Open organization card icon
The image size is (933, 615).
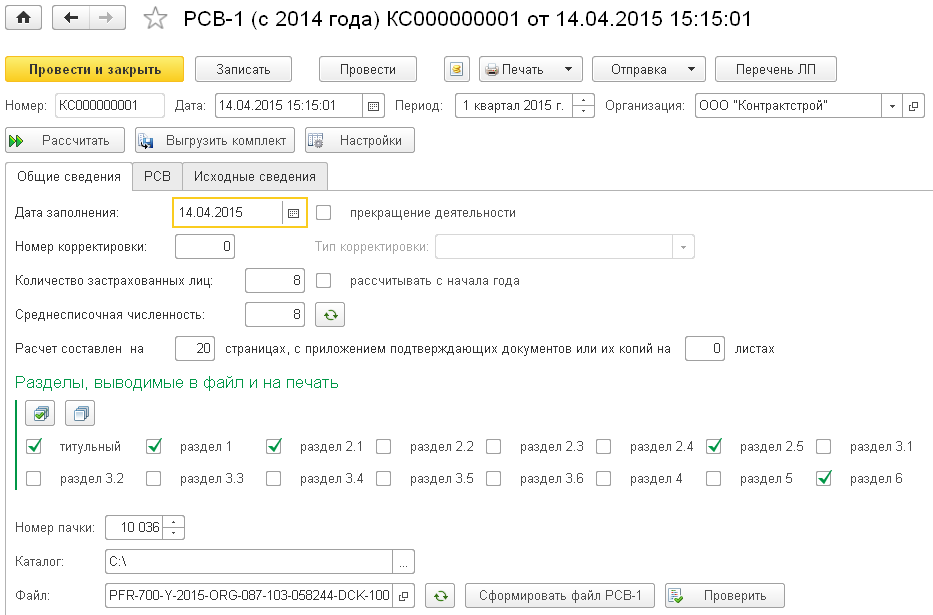pos(913,106)
